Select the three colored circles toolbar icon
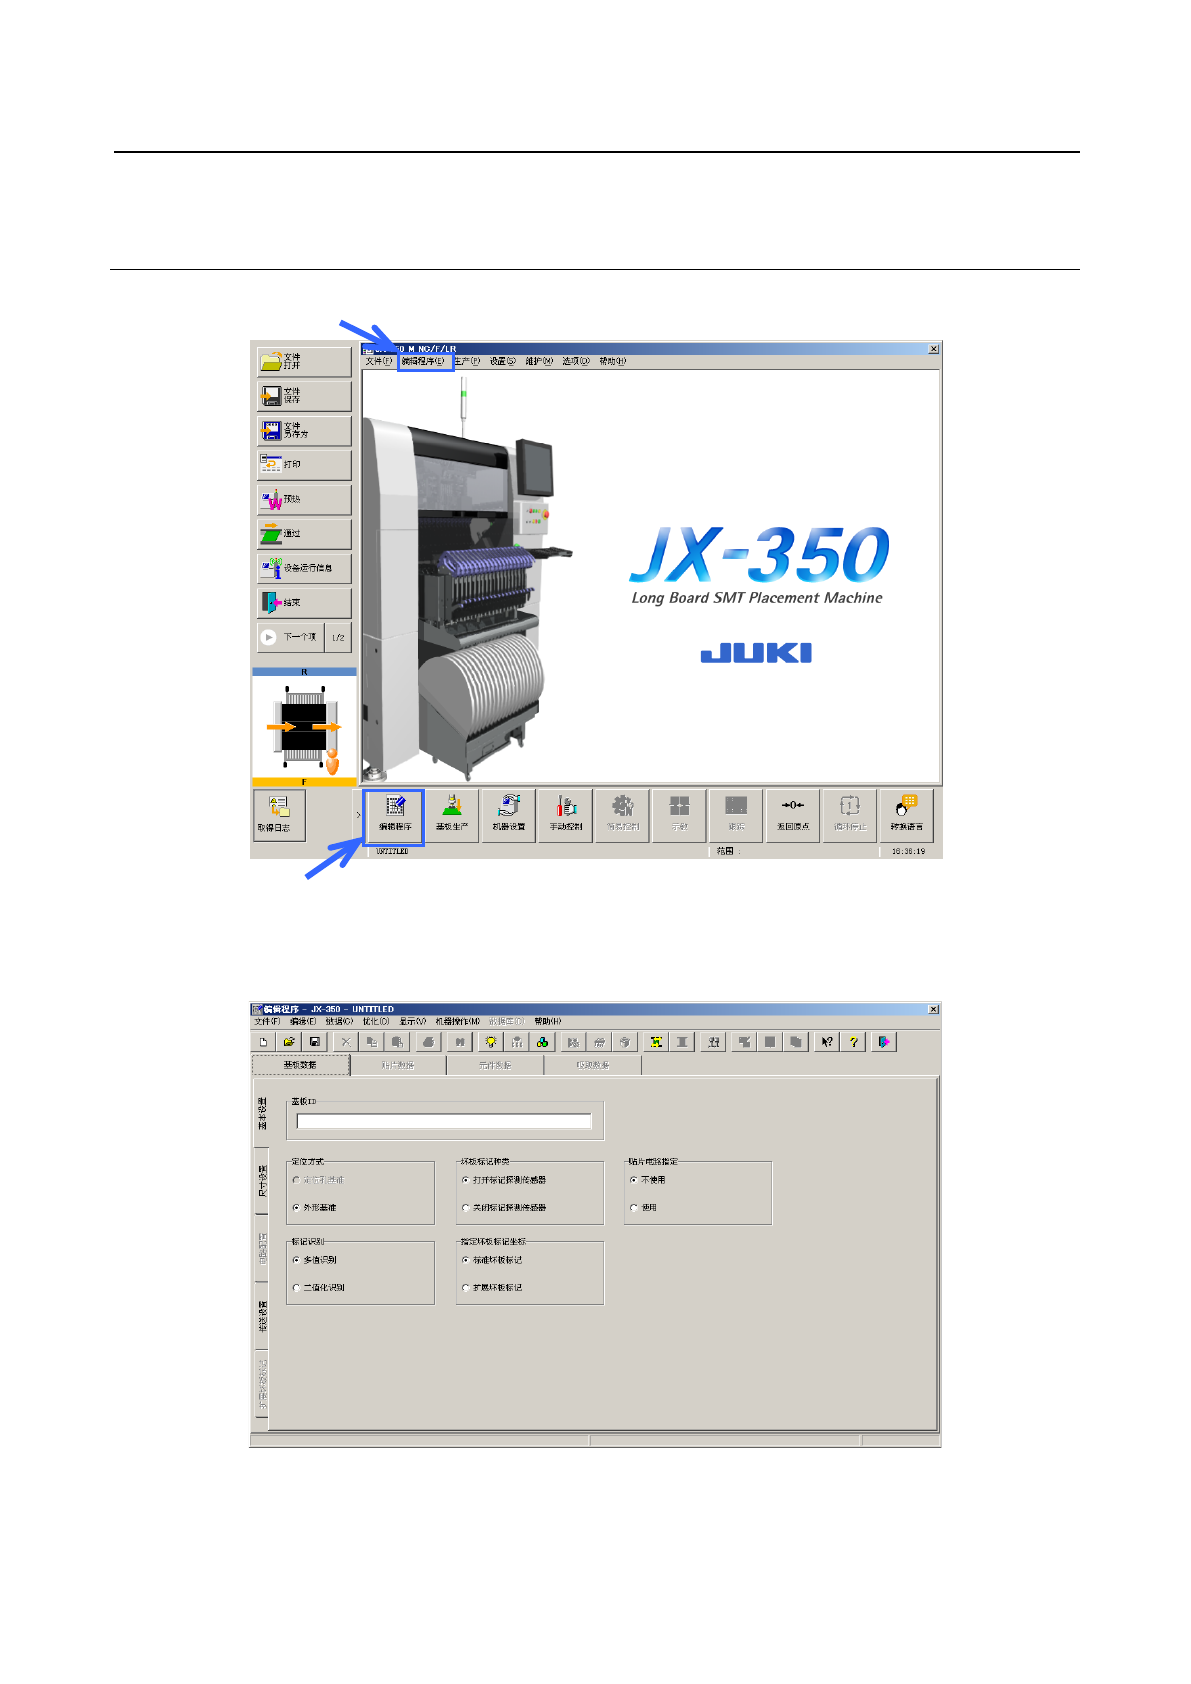Image resolution: width=1191 pixels, height=1684 pixels. [x=542, y=1042]
